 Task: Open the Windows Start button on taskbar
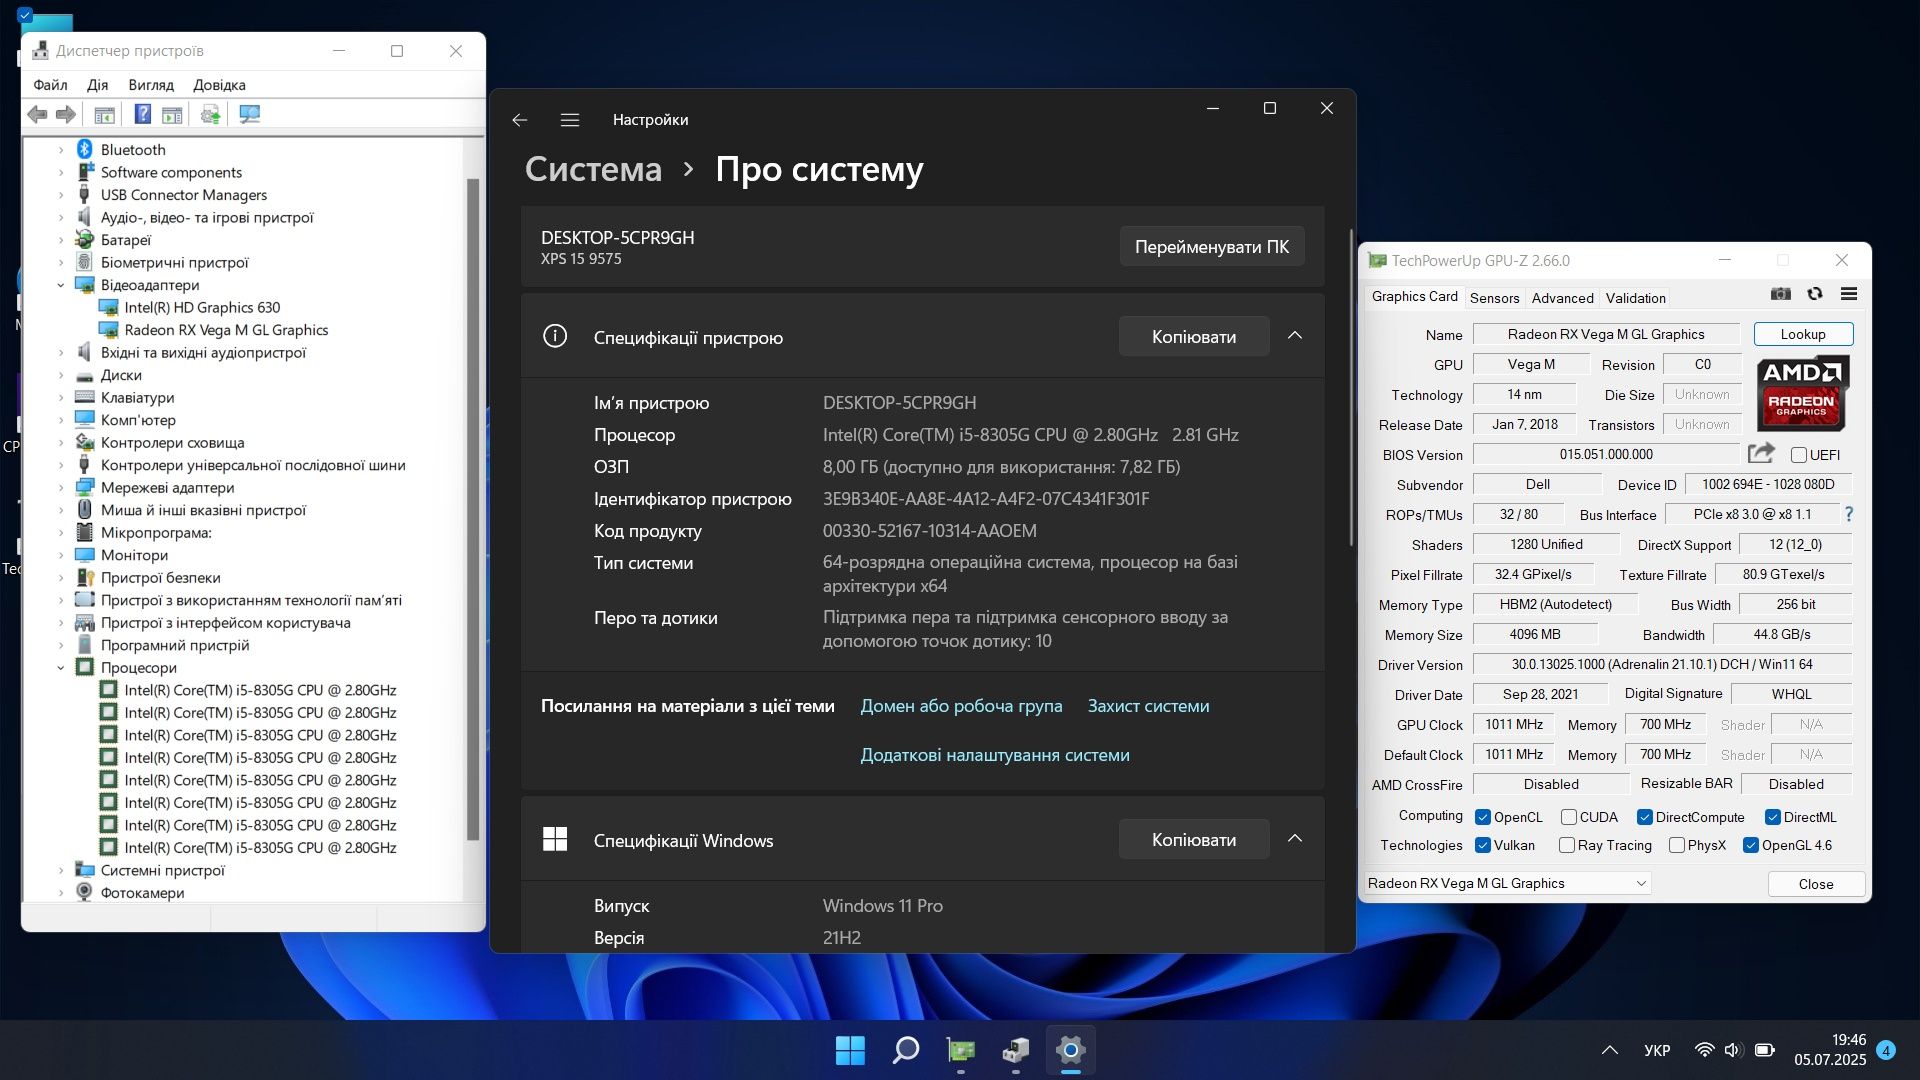[x=850, y=1050]
